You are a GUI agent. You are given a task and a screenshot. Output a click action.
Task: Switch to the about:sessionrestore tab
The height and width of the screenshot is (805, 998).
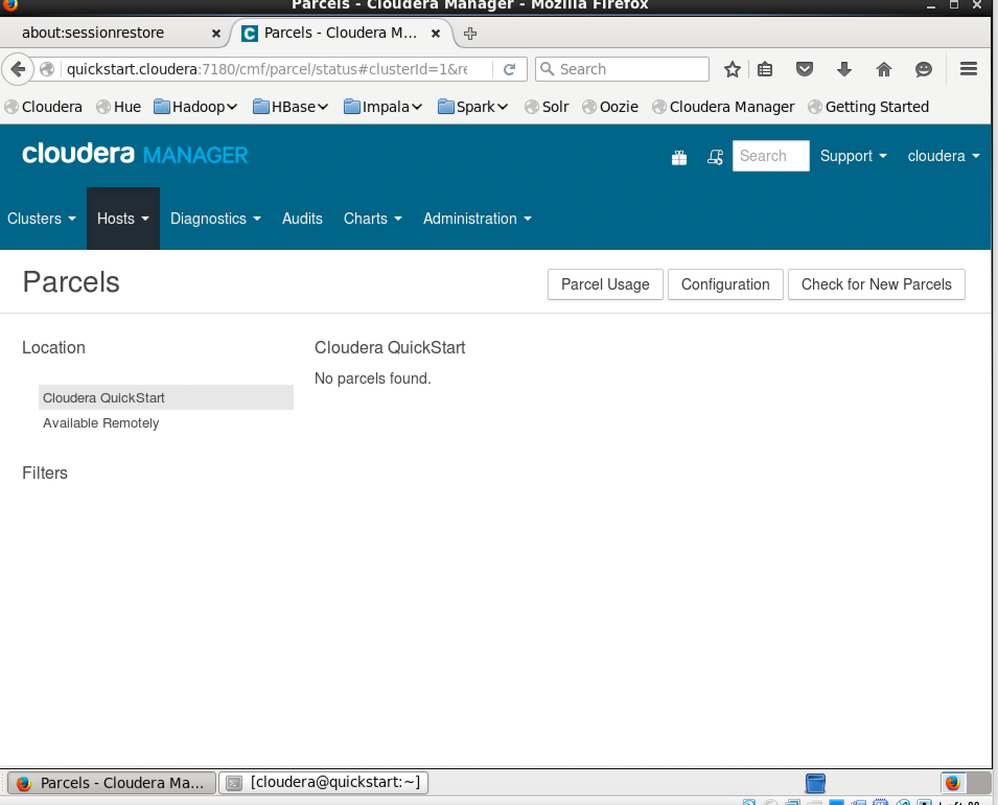(115, 33)
